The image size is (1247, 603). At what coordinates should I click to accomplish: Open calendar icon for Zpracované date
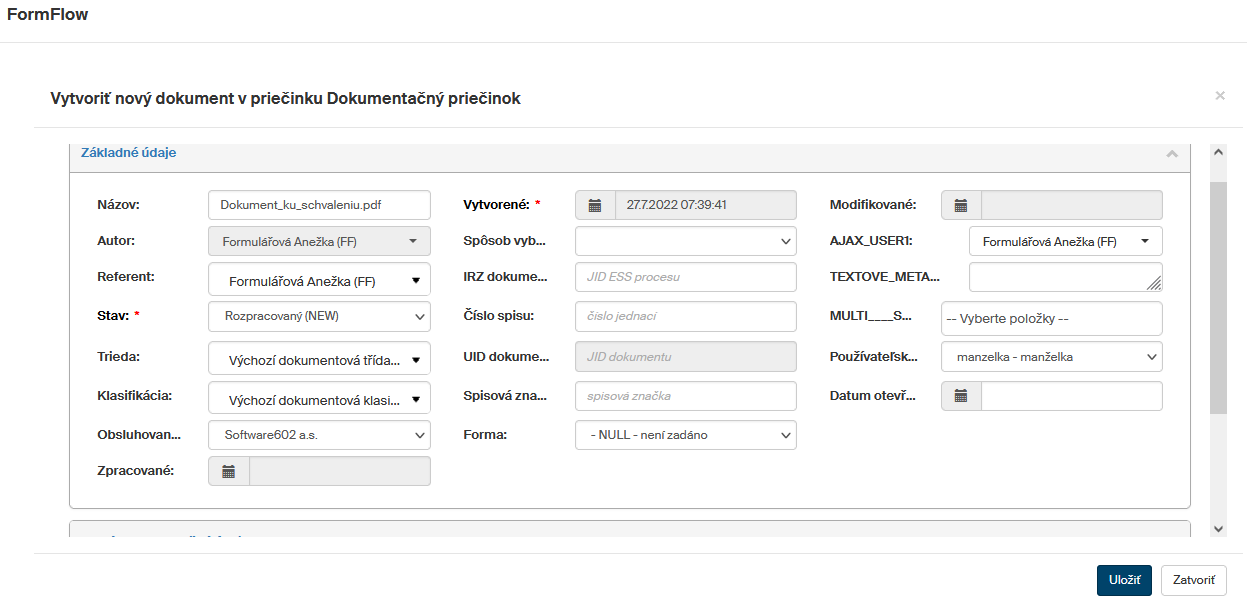click(228, 471)
